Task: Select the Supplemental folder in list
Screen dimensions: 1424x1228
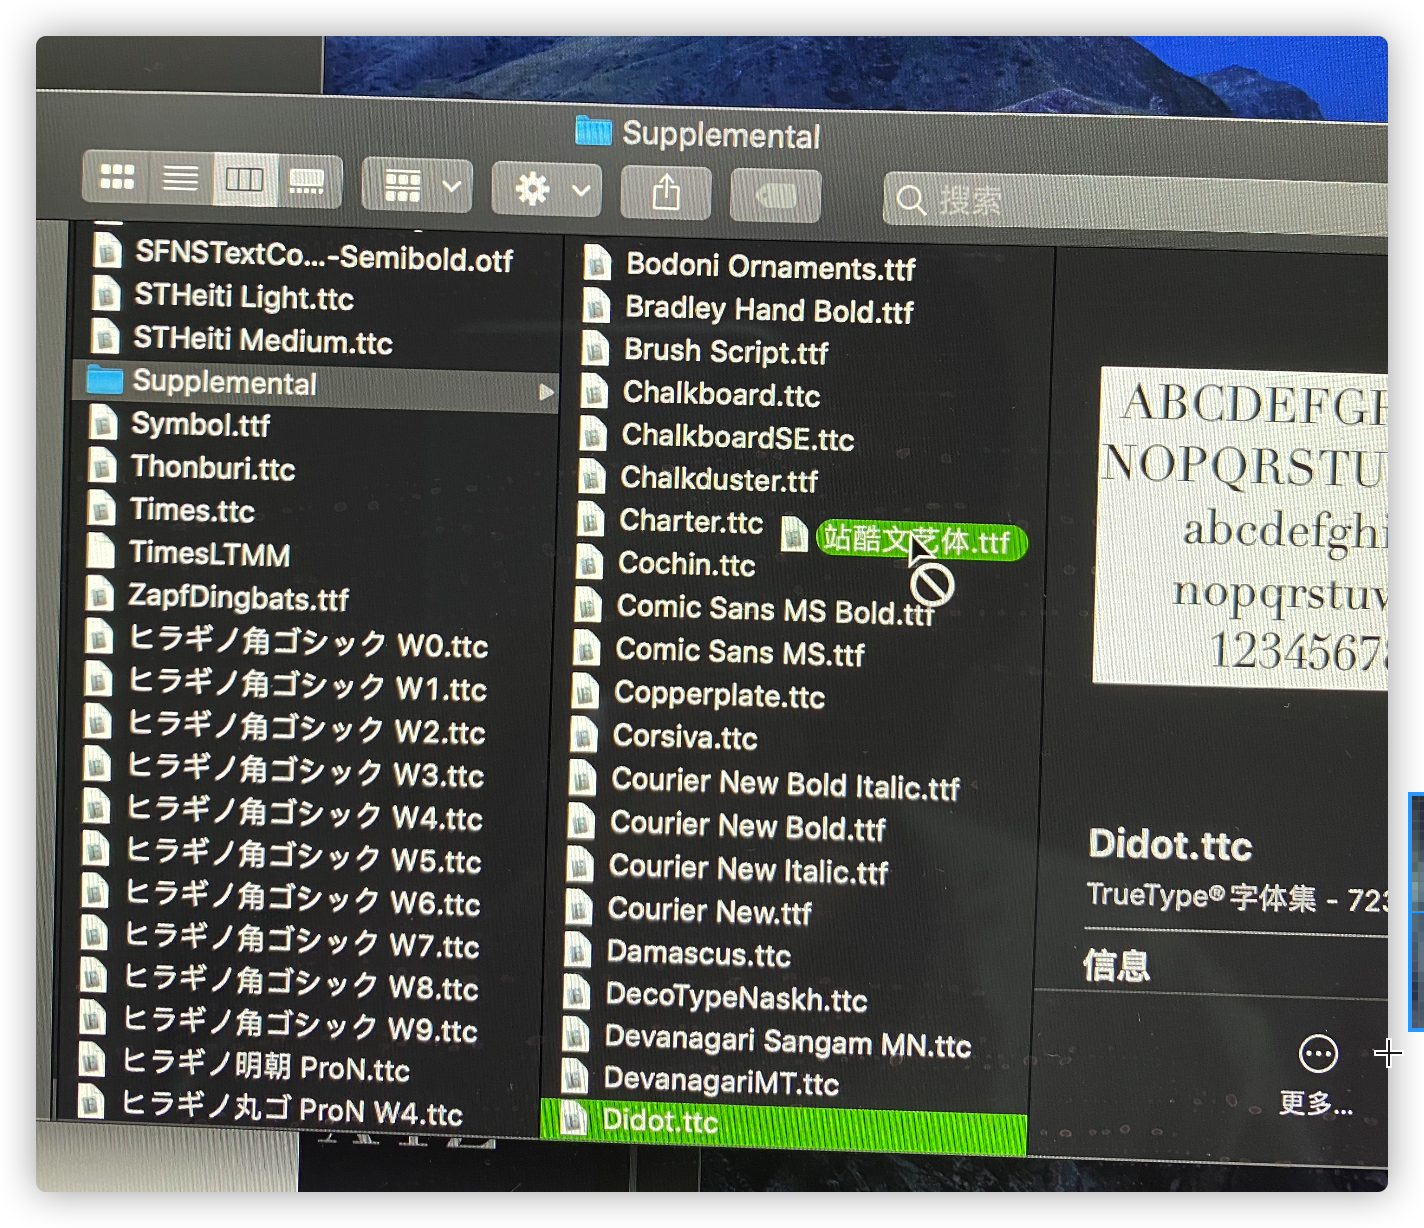Action: pos(225,382)
